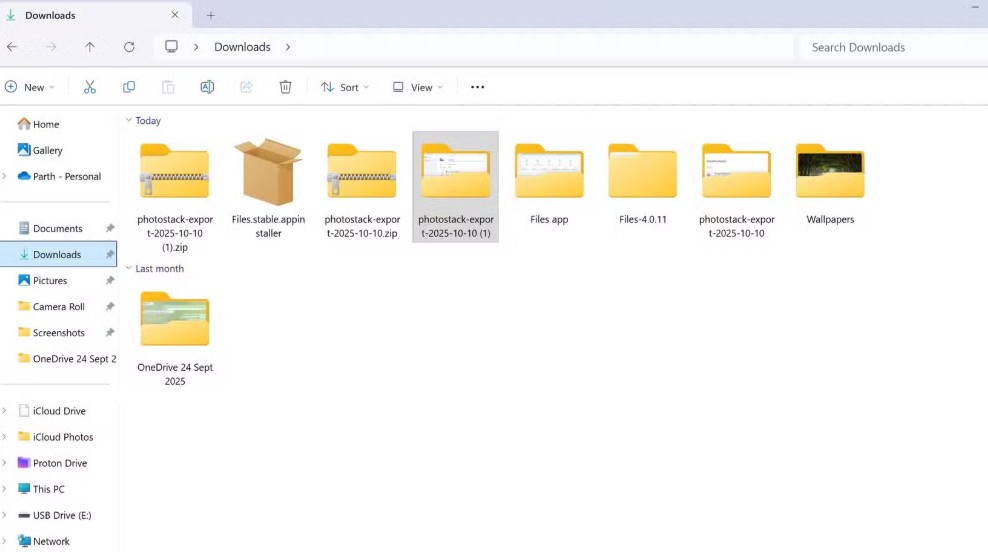
Task: Select the Wallpapers folder thumbnail
Action: coord(830,175)
